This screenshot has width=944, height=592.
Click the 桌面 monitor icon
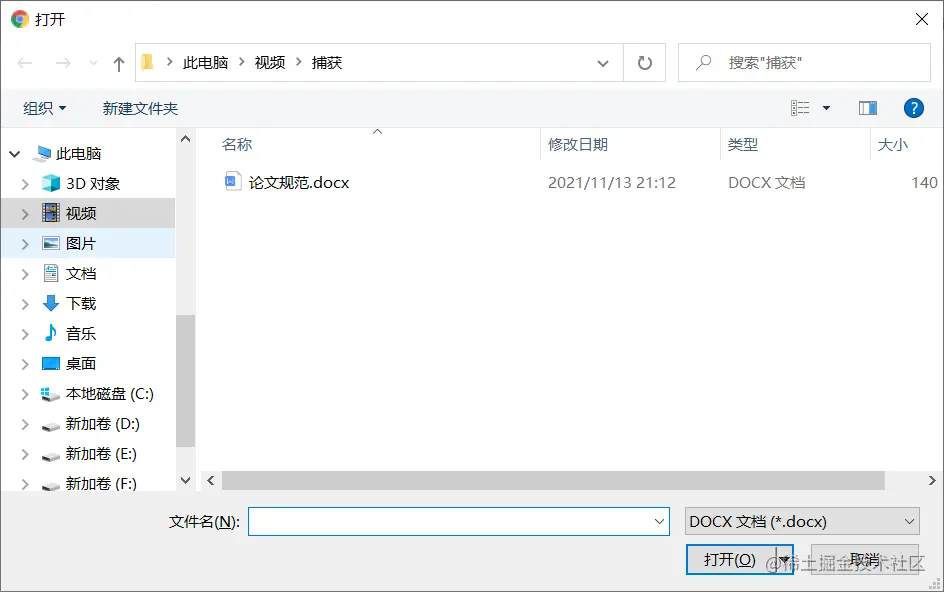pos(51,364)
